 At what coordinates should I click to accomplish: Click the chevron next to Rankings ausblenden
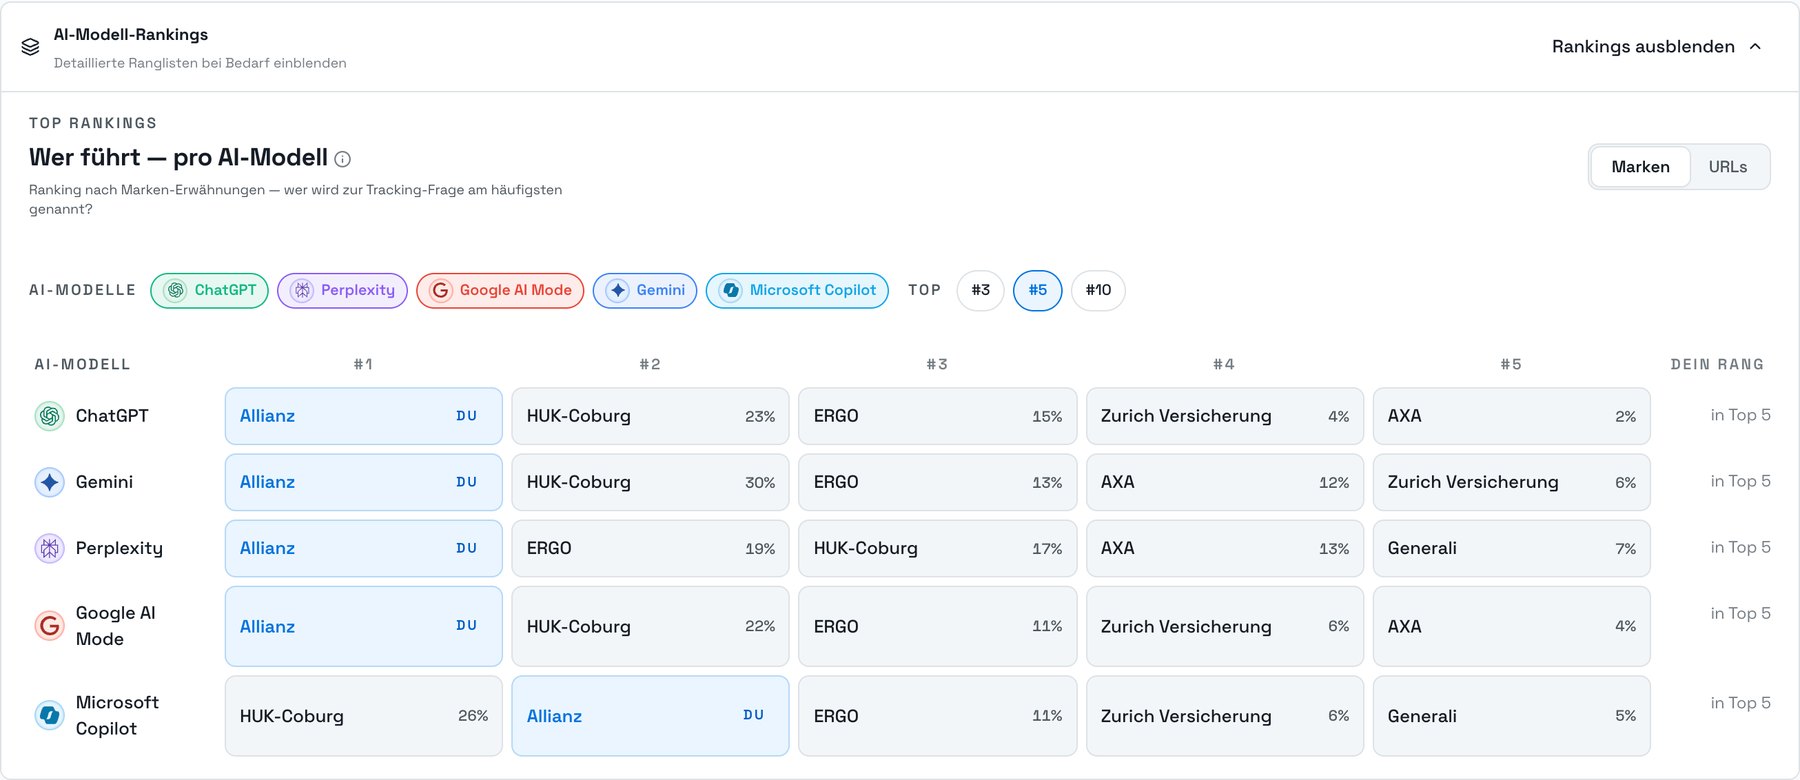1755,47
